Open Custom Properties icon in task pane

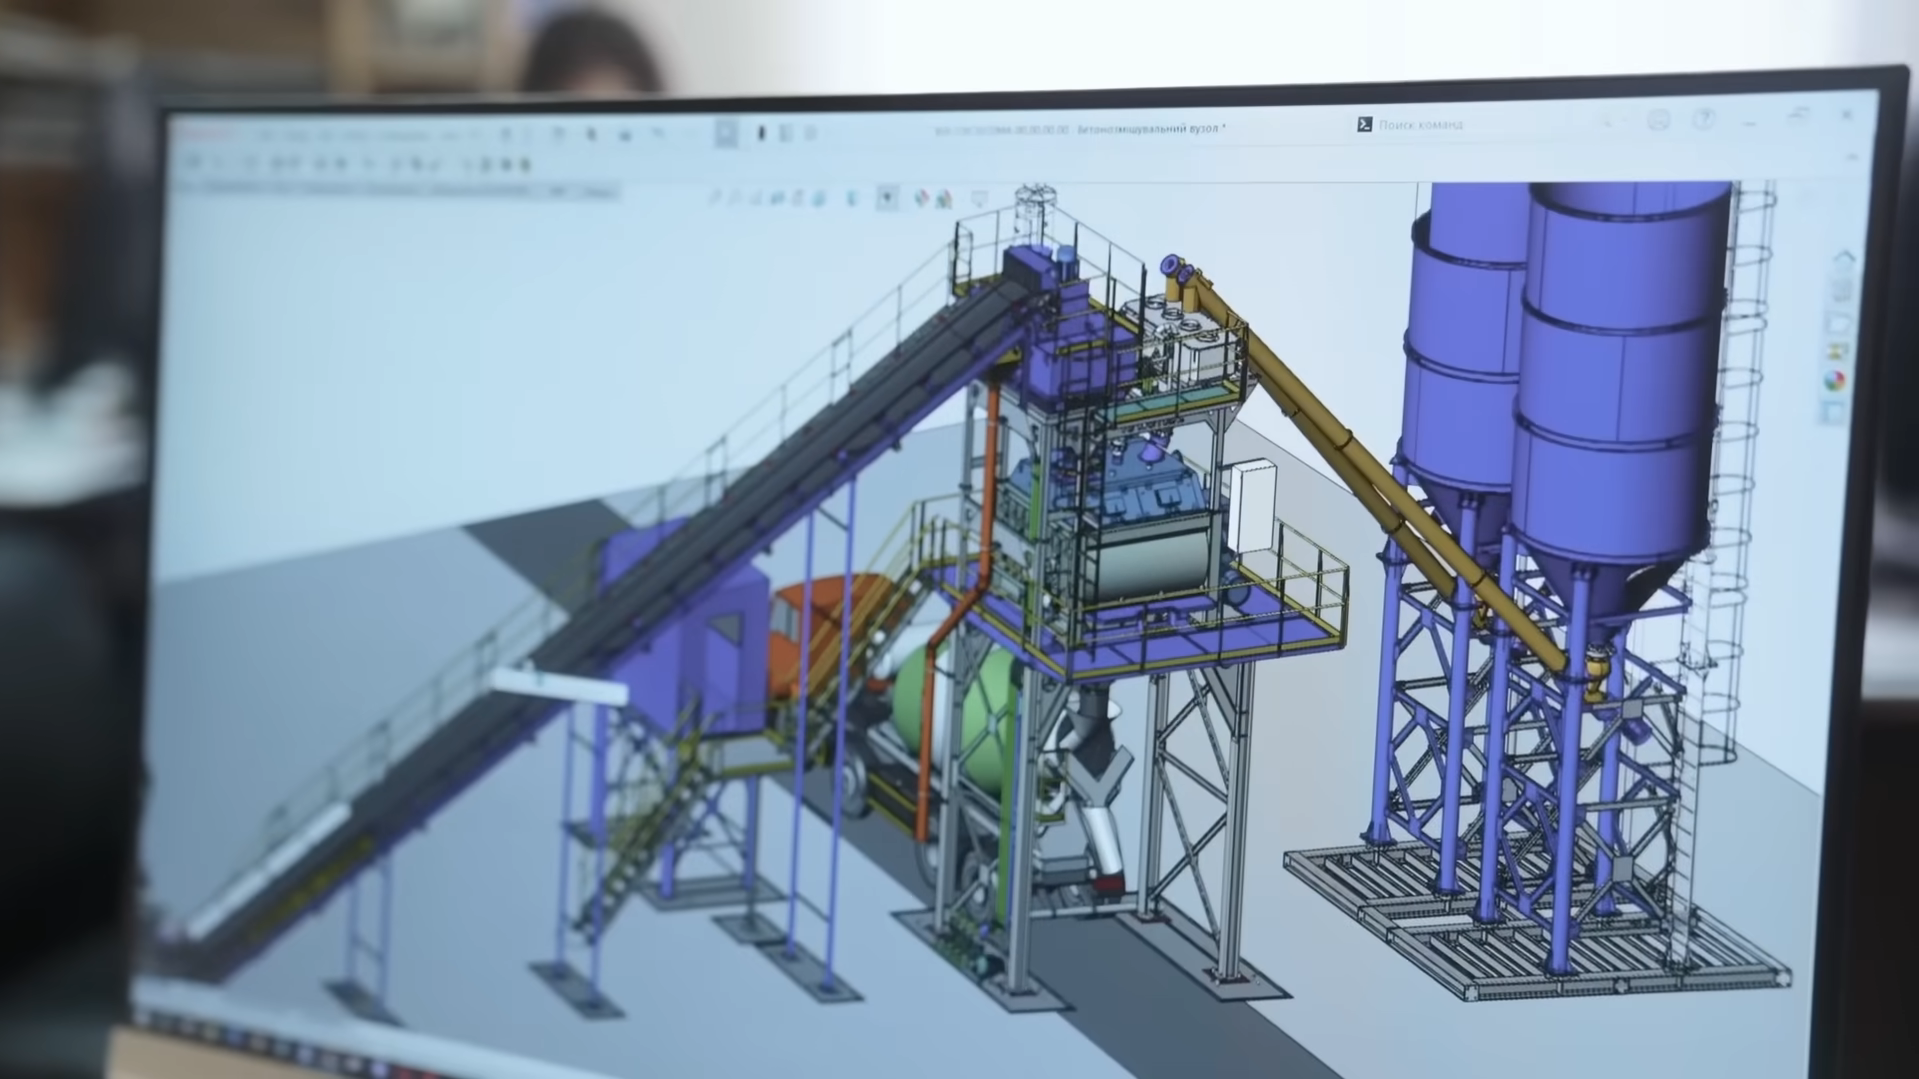pyautogui.click(x=1833, y=410)
